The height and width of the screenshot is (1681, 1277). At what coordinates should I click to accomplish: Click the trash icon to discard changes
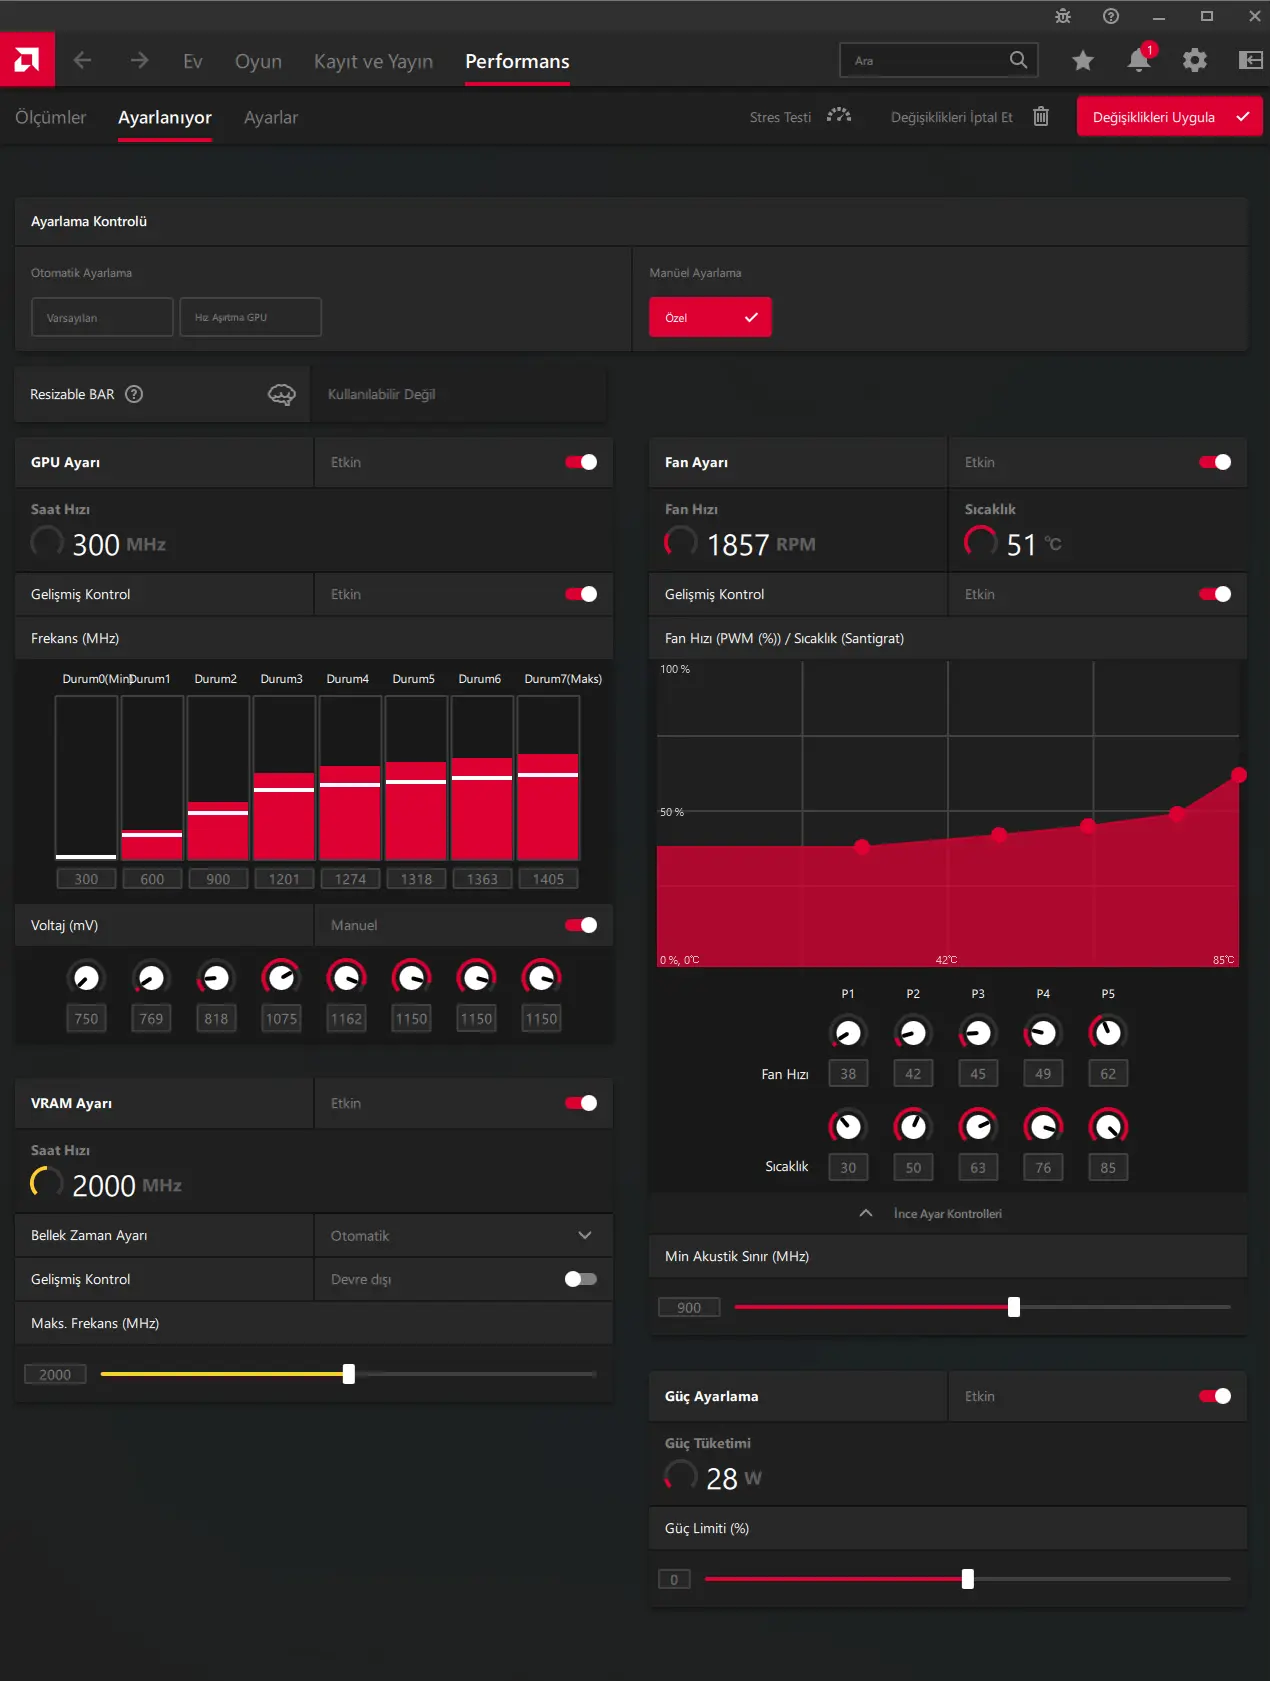(1041, 117)
